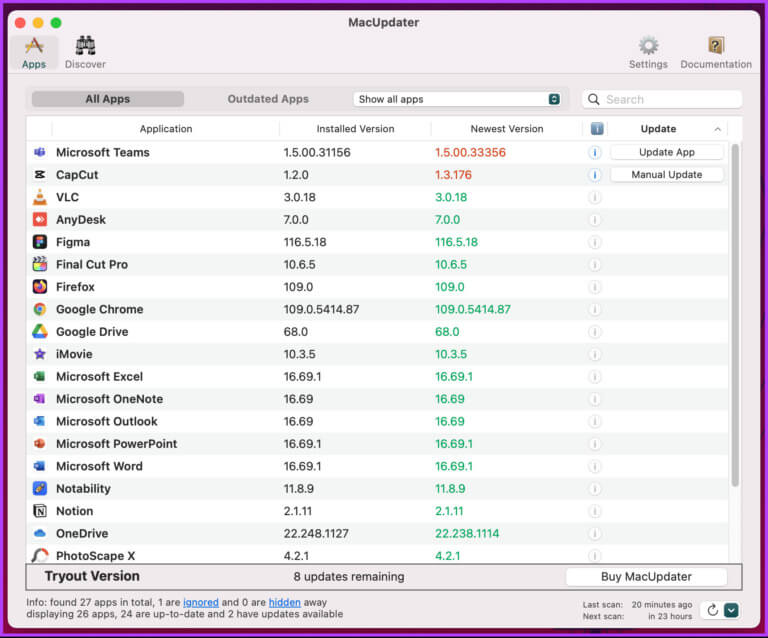This screenshot has height=638, width=768.
Task: Show info for VLC
Action: coord(595,197)
